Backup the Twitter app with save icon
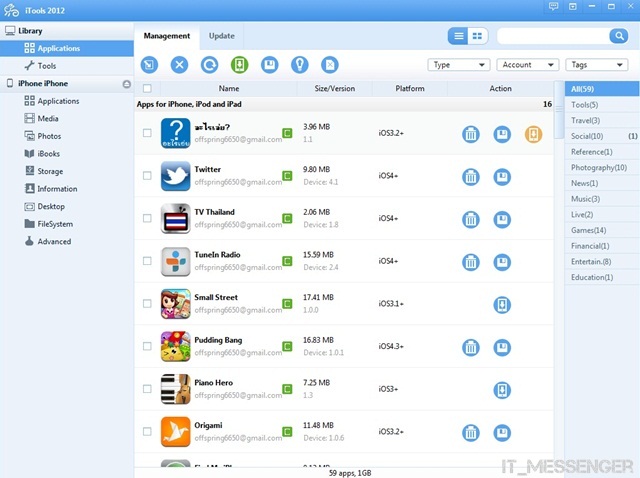The width and height of the screenshot is (640, 478). point(502,177)
